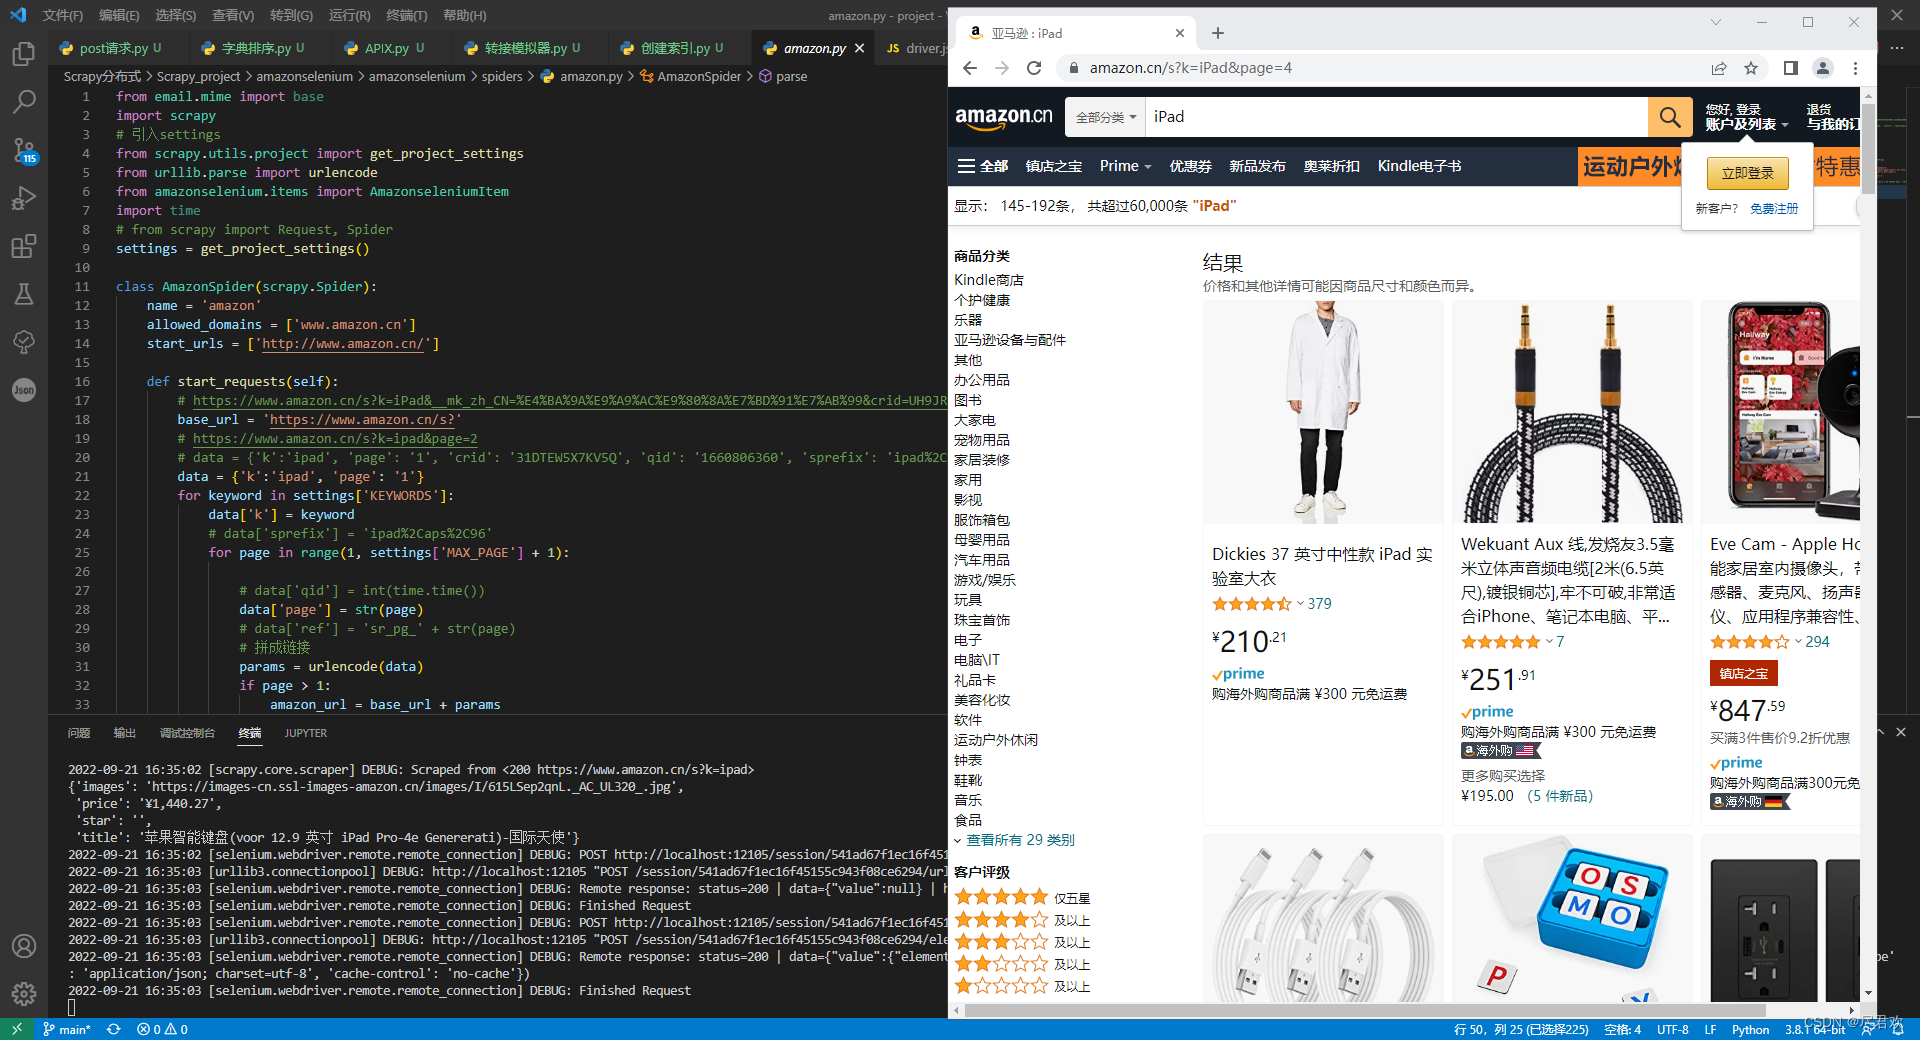The width and height of the screenshot is (1920, 1040).
Task: Open the 镇店之宝 nav link
Action: (1053, 166)
